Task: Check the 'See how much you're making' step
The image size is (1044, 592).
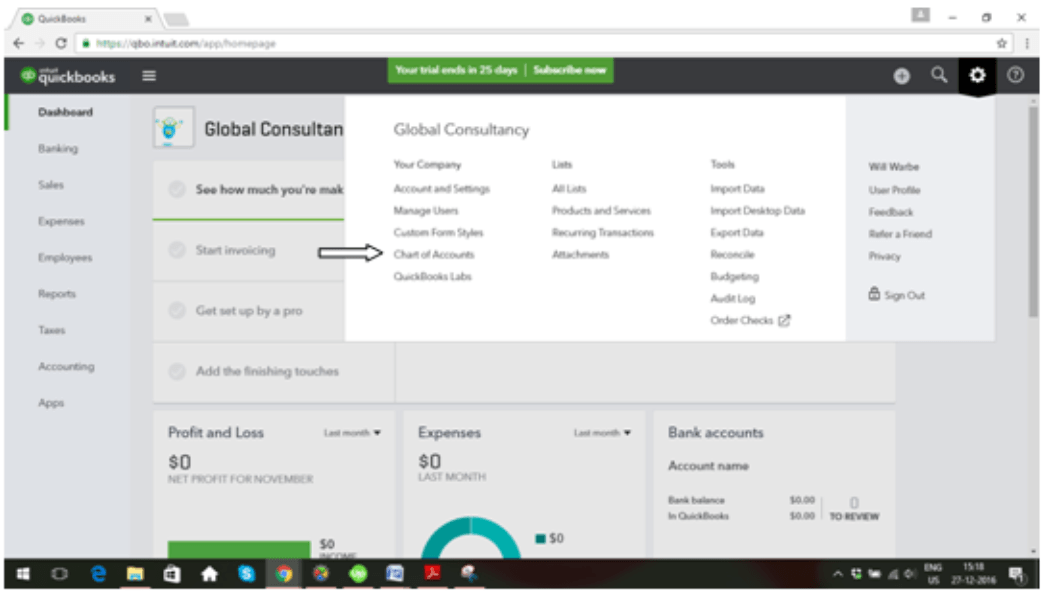Action: click(176, 190)
